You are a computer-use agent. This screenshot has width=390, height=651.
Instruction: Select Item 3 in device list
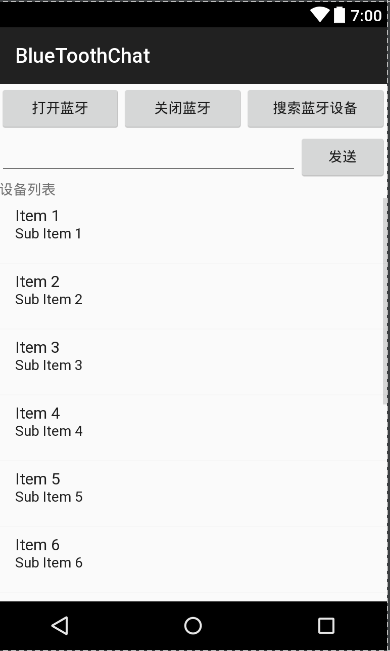193,362
